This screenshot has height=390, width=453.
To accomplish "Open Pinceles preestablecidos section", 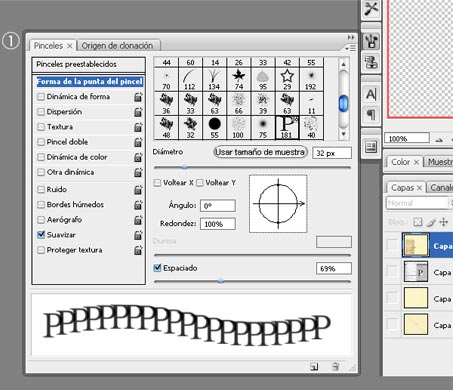I will 89,65.
